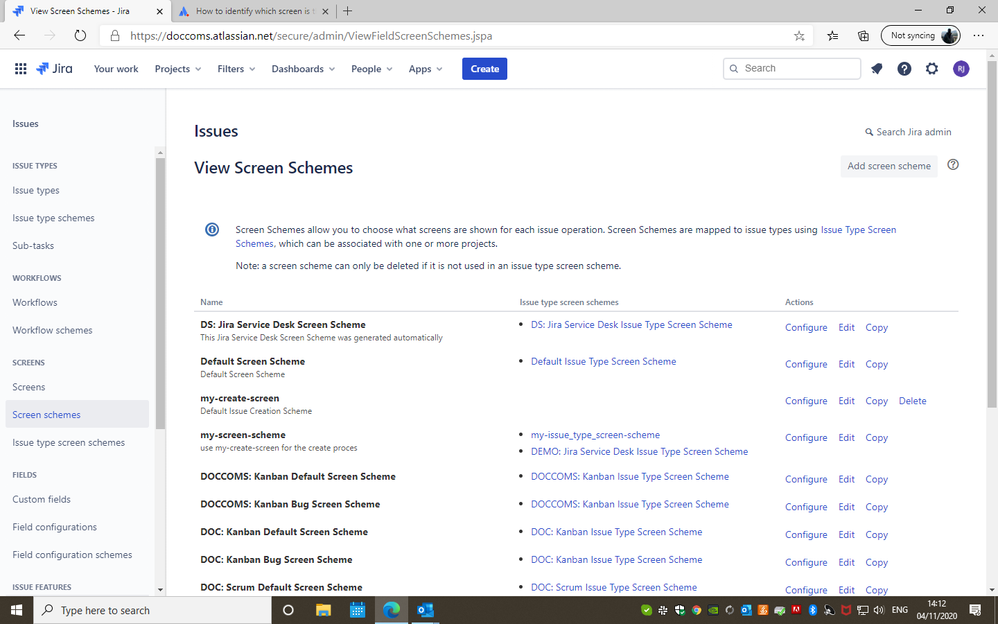Open Custom fields in the sidebar
This screenshot has width=998, height=624.
click(x=41, y=499)
